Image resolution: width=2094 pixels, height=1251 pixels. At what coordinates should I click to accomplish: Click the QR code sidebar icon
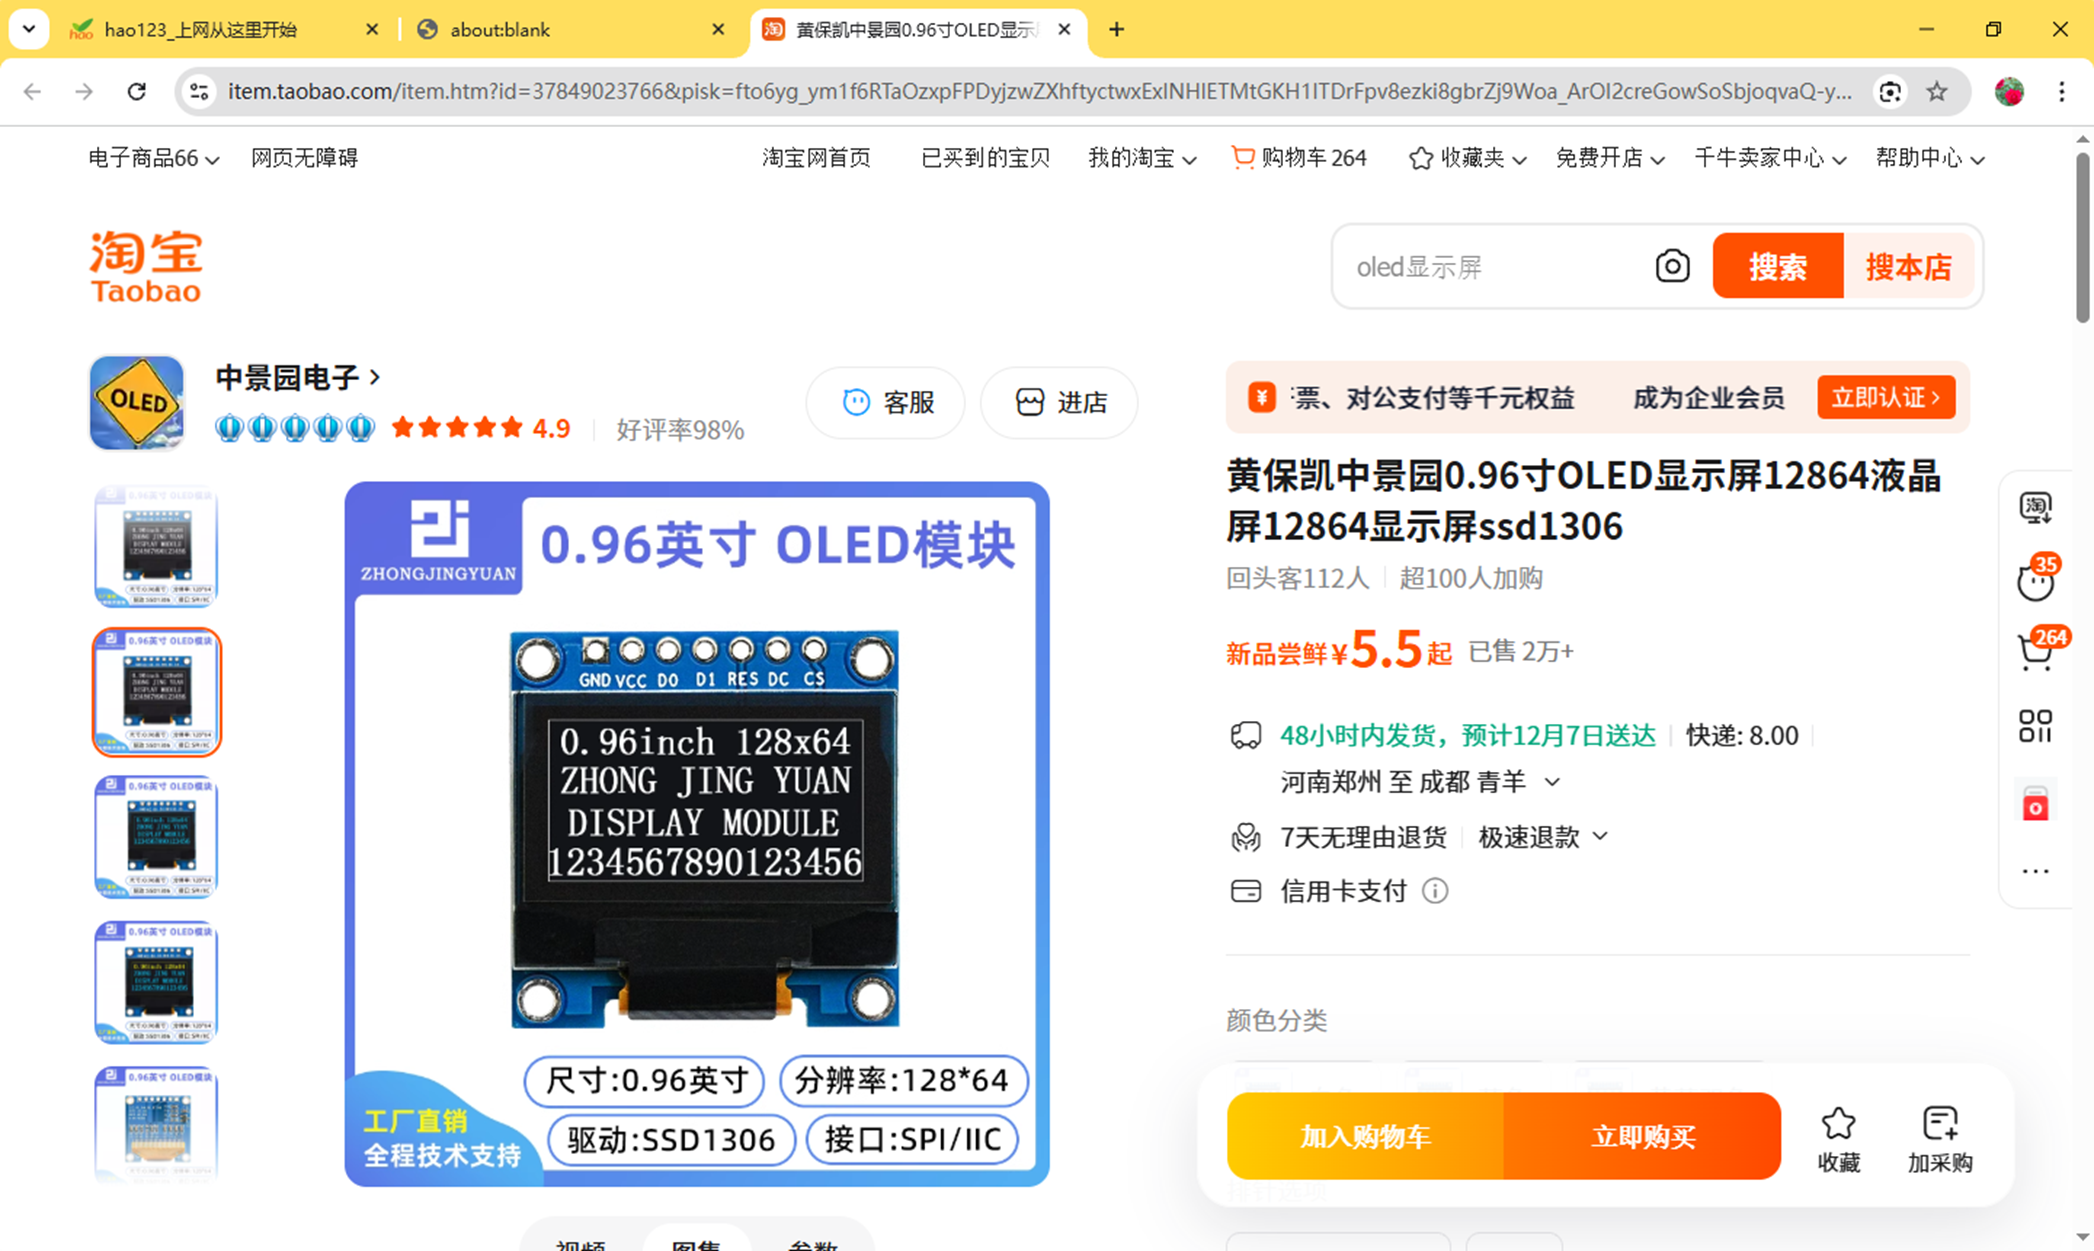coord(2035,726)
